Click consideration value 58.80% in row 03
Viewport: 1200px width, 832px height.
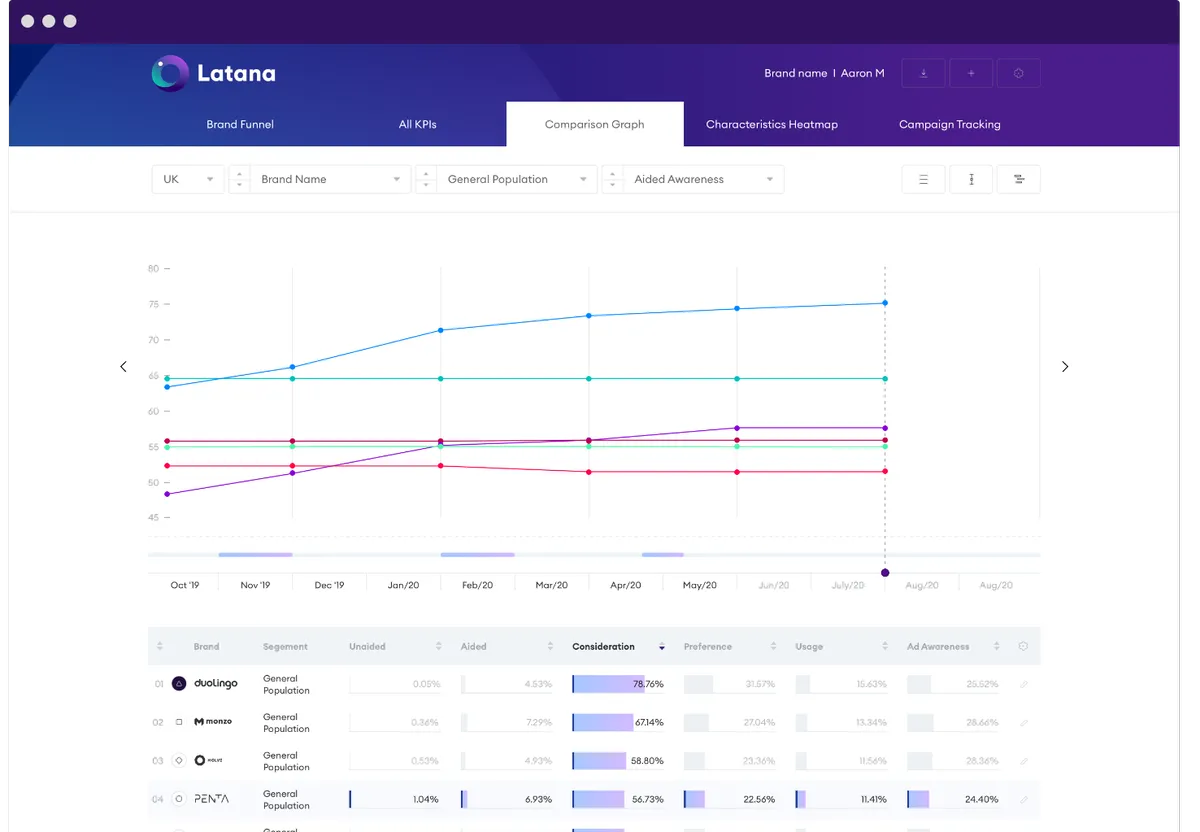click(648, 761)
